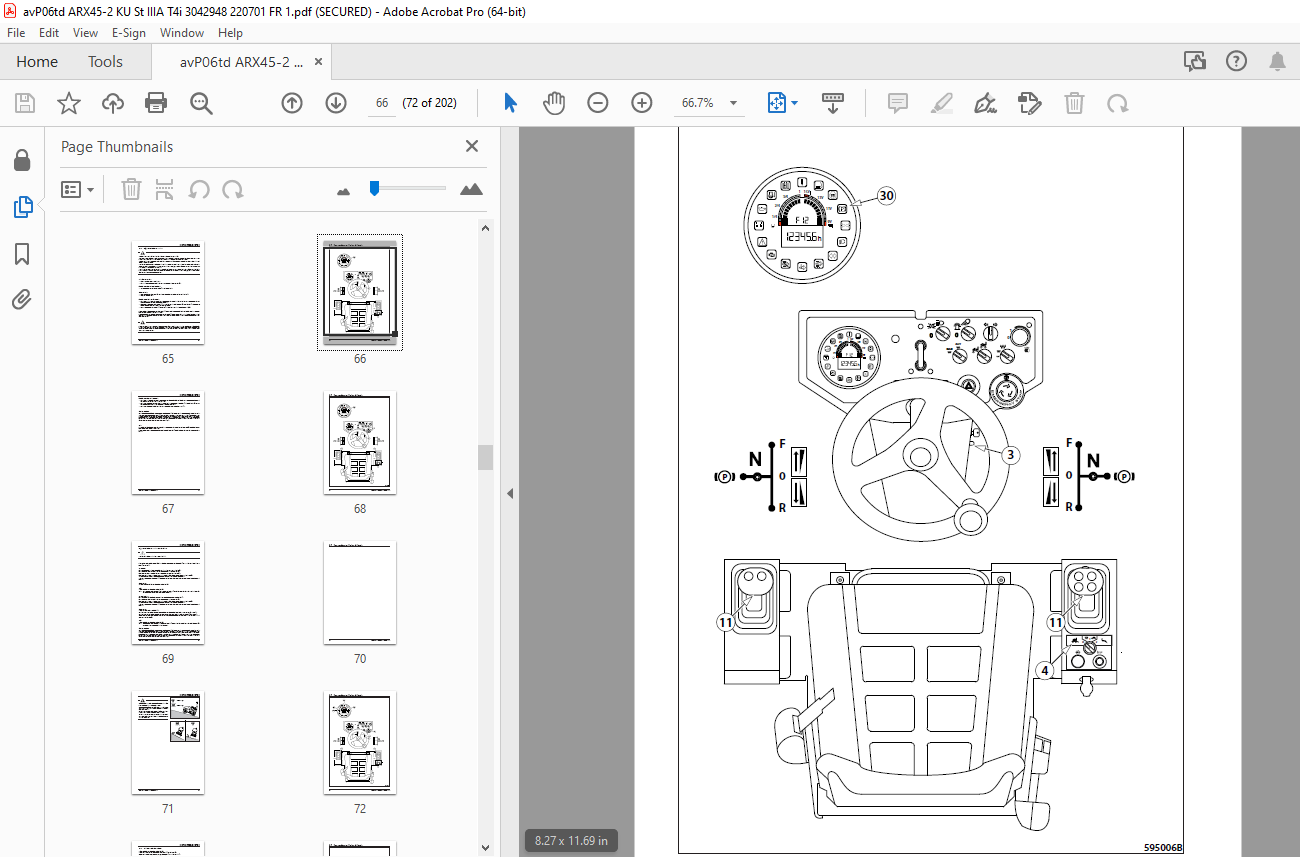This screenshot has width=1300, height=857.
Task: Click the stamp document tool icon
Action: coord(1029,103)
